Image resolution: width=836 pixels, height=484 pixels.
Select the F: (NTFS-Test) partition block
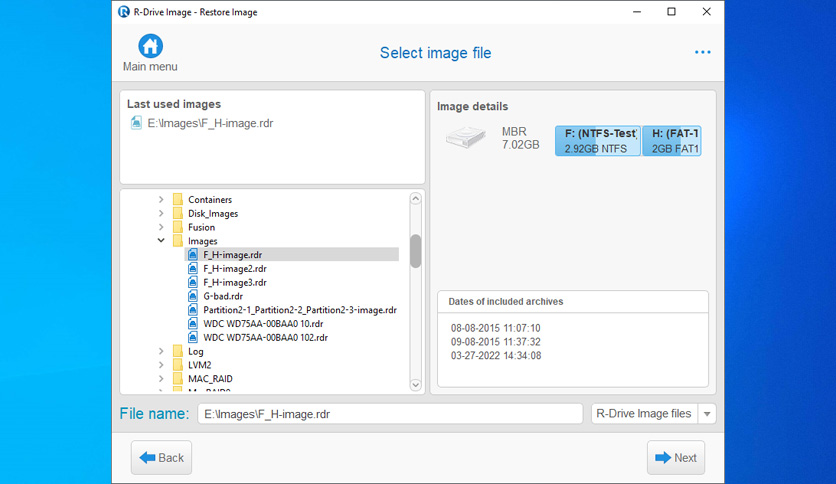598,141
